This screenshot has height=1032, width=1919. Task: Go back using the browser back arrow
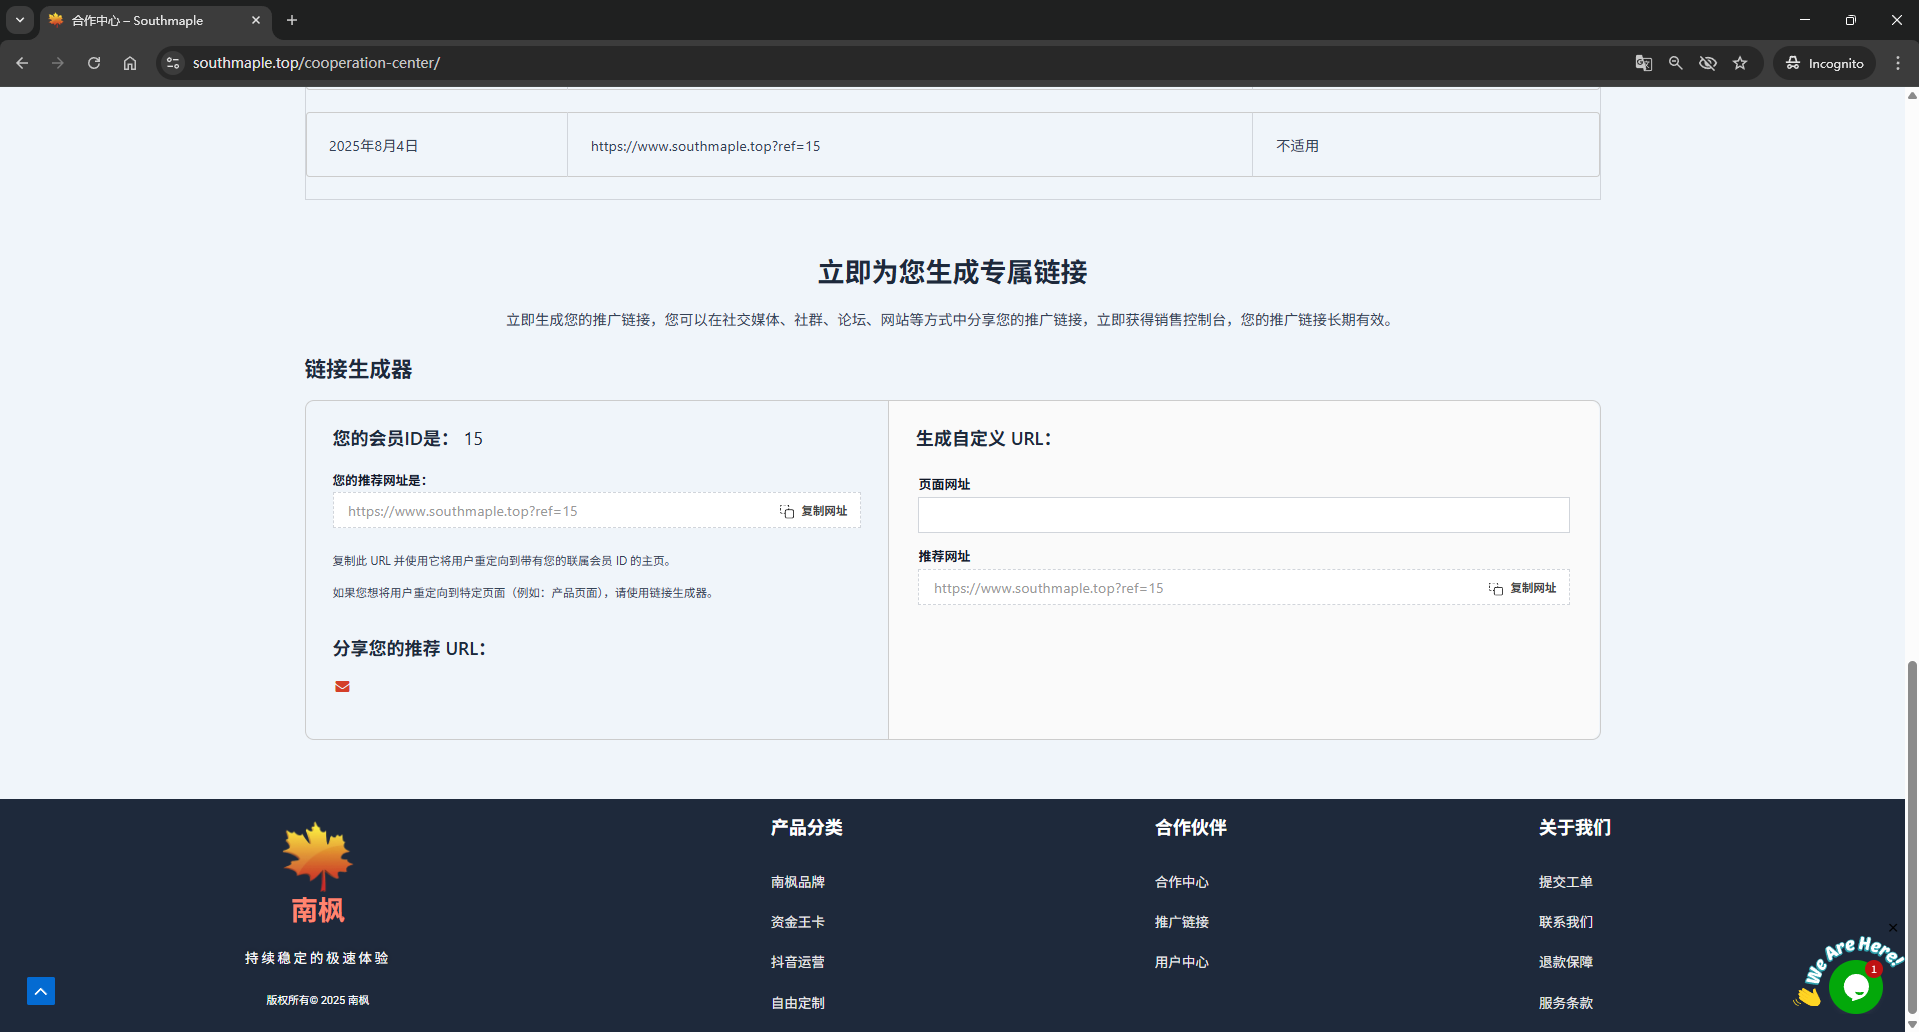click(x=22, y=62)
